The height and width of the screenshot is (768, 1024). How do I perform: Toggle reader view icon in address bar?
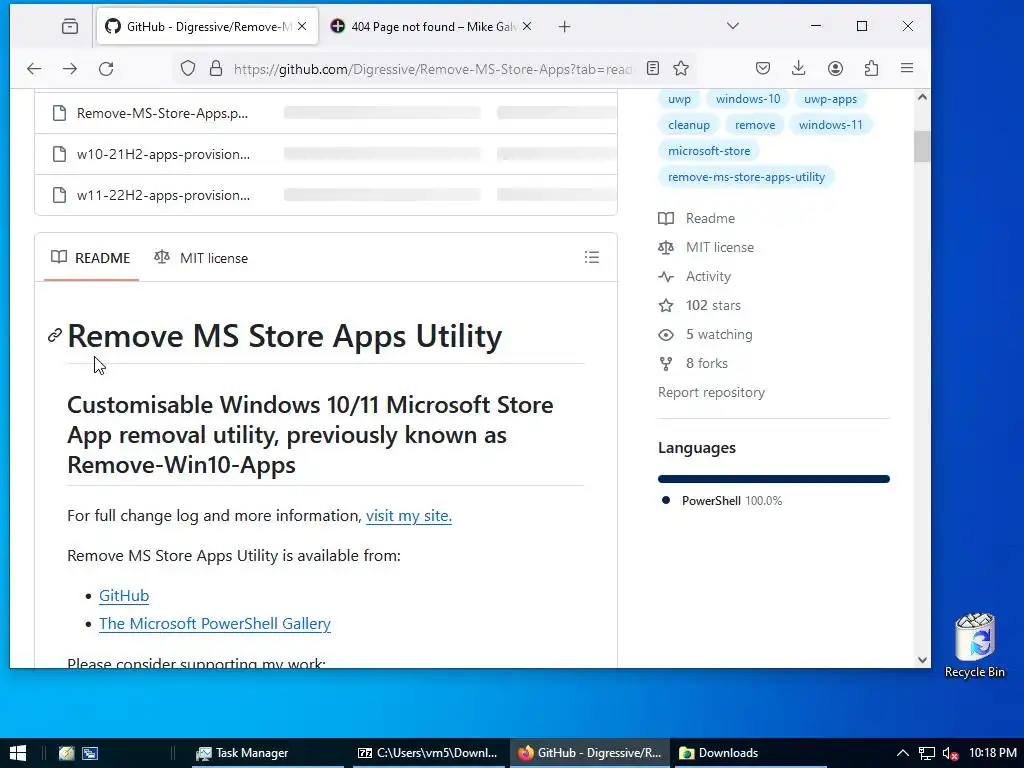tap(652, 69)
